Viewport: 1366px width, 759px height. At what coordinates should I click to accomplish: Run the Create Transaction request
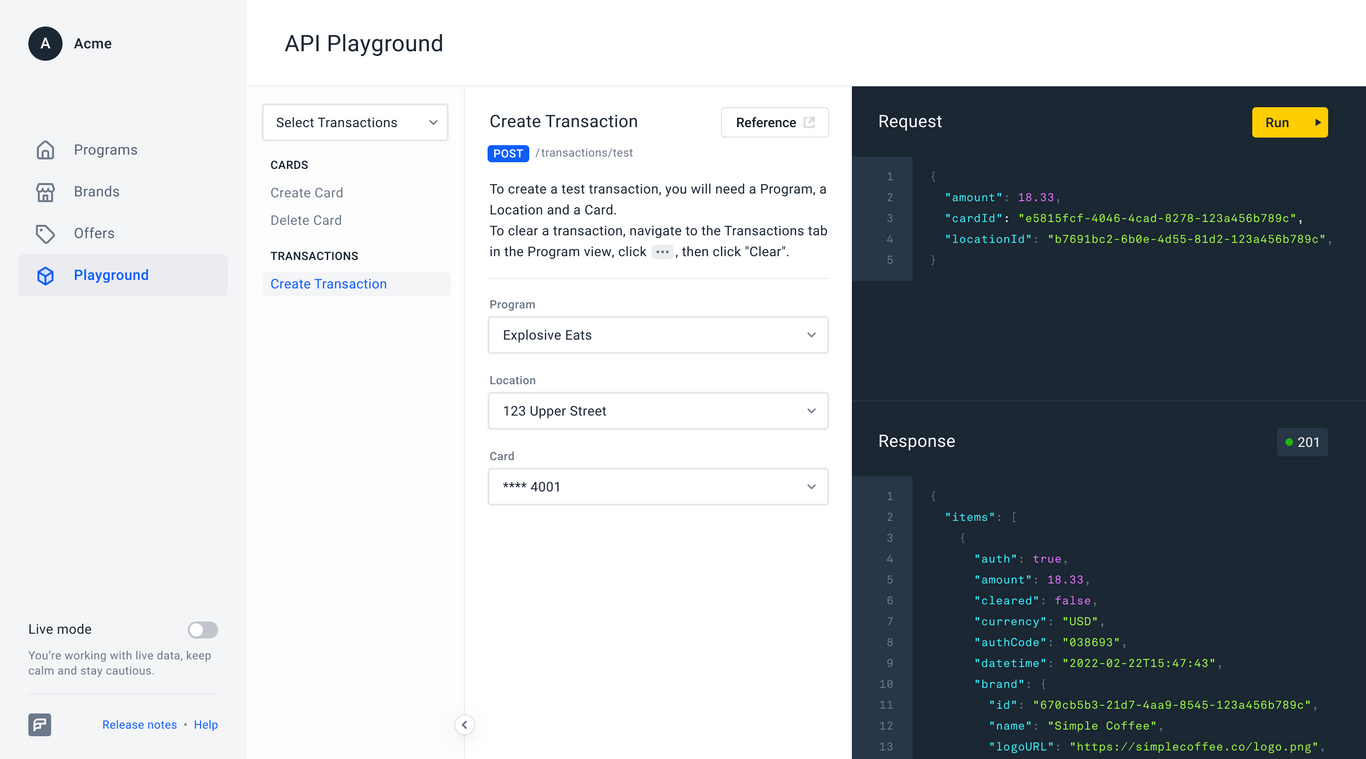click(x=1290, y=122)
